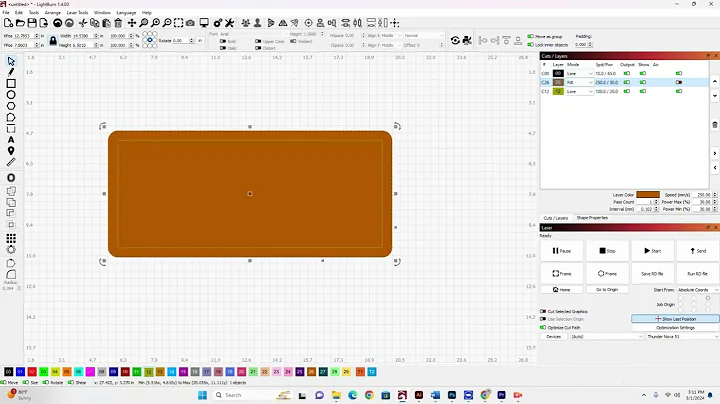The image size is (720, 404).
Task: Open the Mode dropdown for layer C12
Action: [x=579, y=91]
